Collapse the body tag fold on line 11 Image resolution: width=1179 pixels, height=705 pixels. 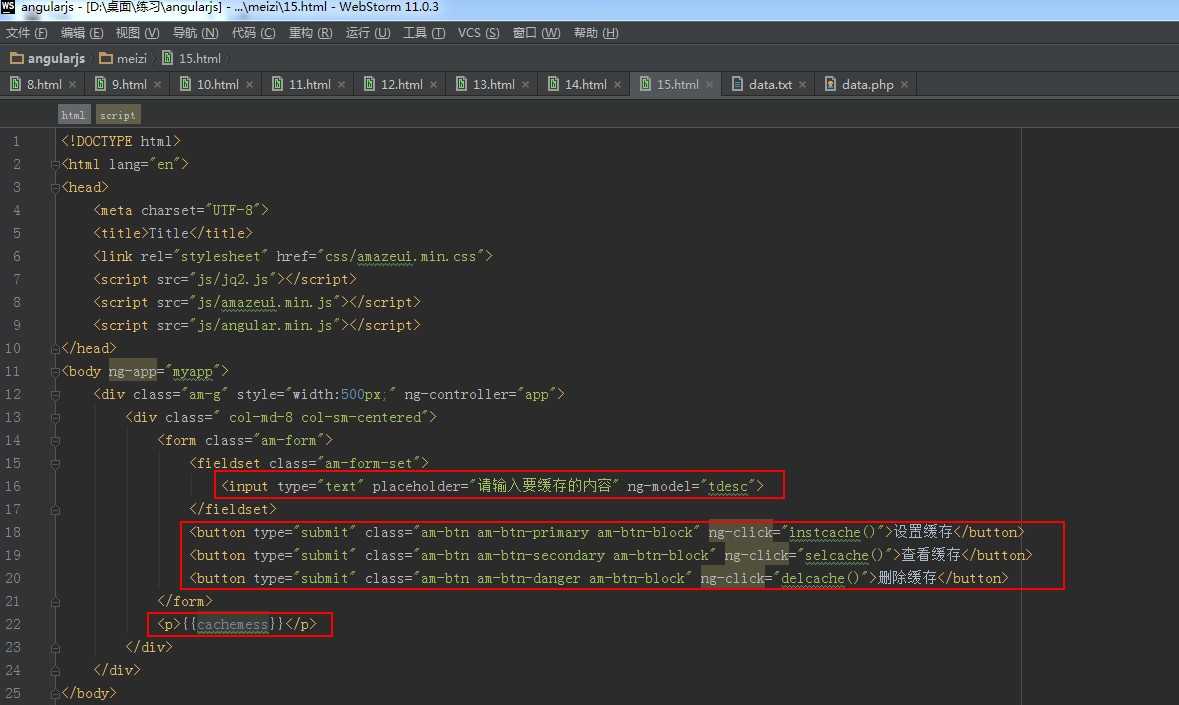(55, 371)
